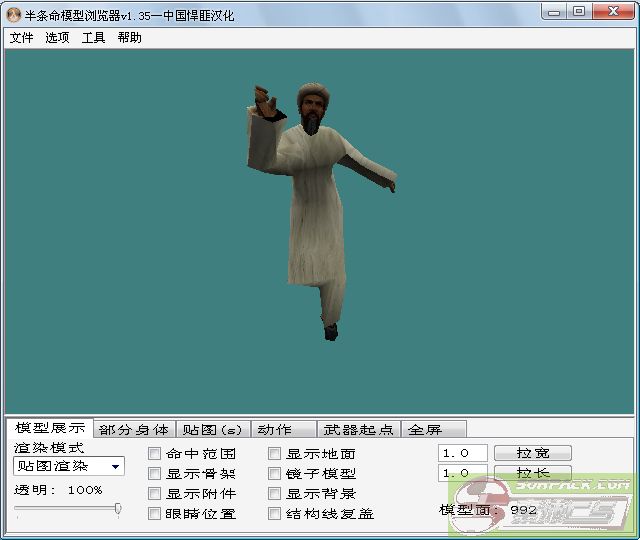Open the 帮助 menu
Image resolution: width=640 pixels, height=540 pixels.
[129, 38]
